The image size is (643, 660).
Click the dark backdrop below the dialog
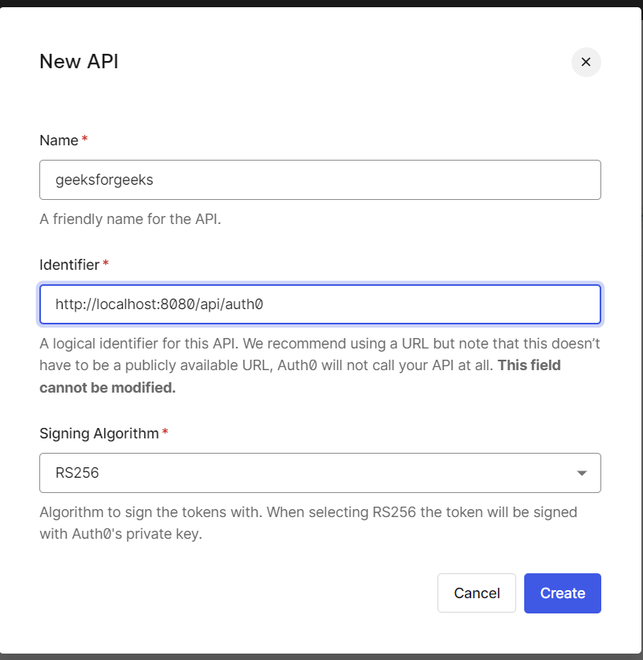coord(320,656)
